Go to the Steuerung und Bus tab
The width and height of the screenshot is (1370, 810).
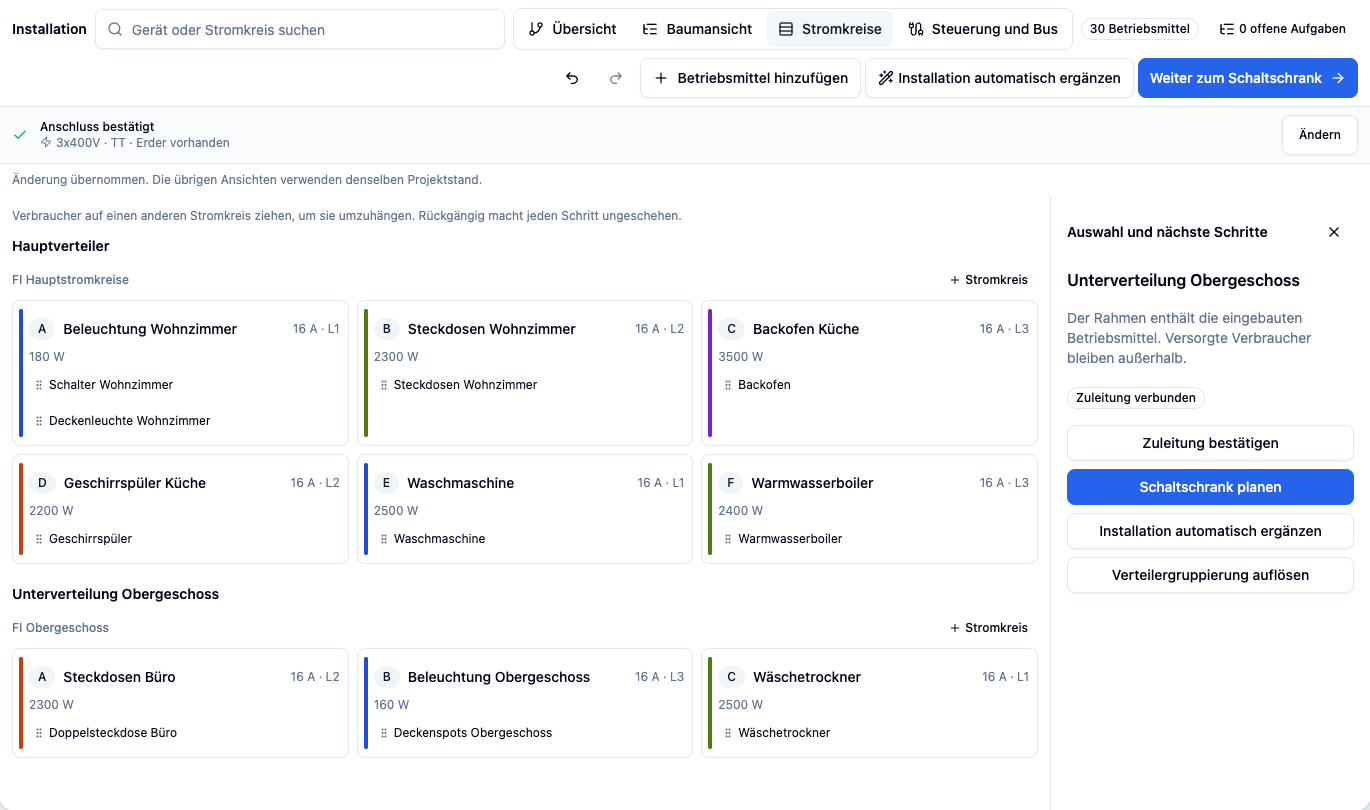pyautogui.click(x=983, y=29)
